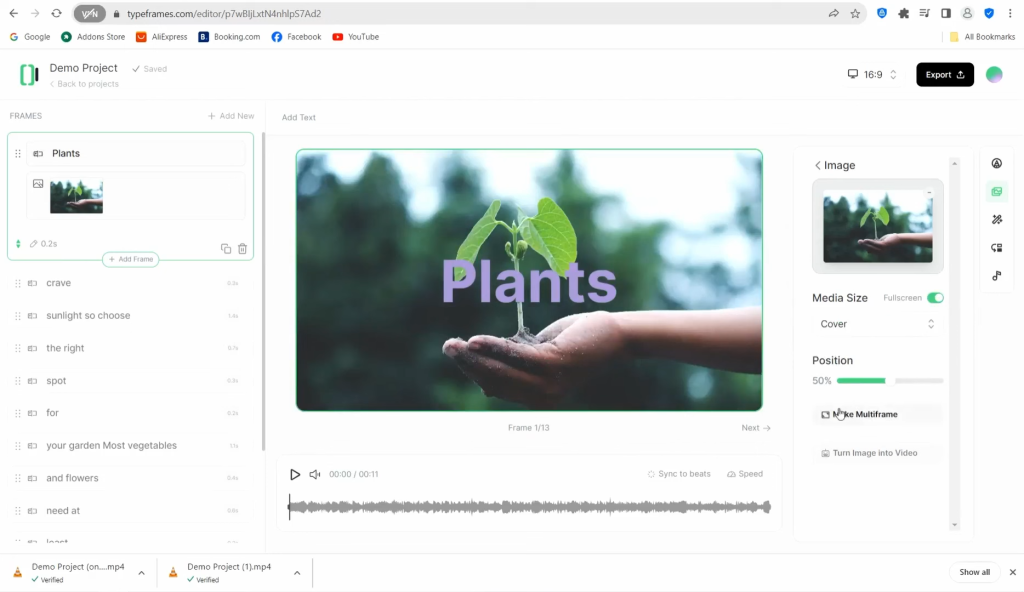Mute audio with speaker icon
This screenshot has height=592, width=1024.
click(x=315, y=474)
